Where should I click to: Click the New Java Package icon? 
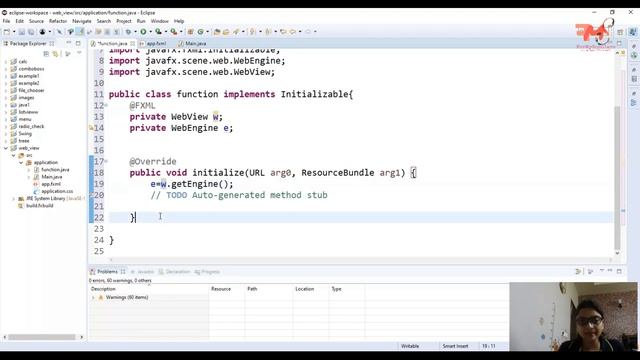click(190, 32)
